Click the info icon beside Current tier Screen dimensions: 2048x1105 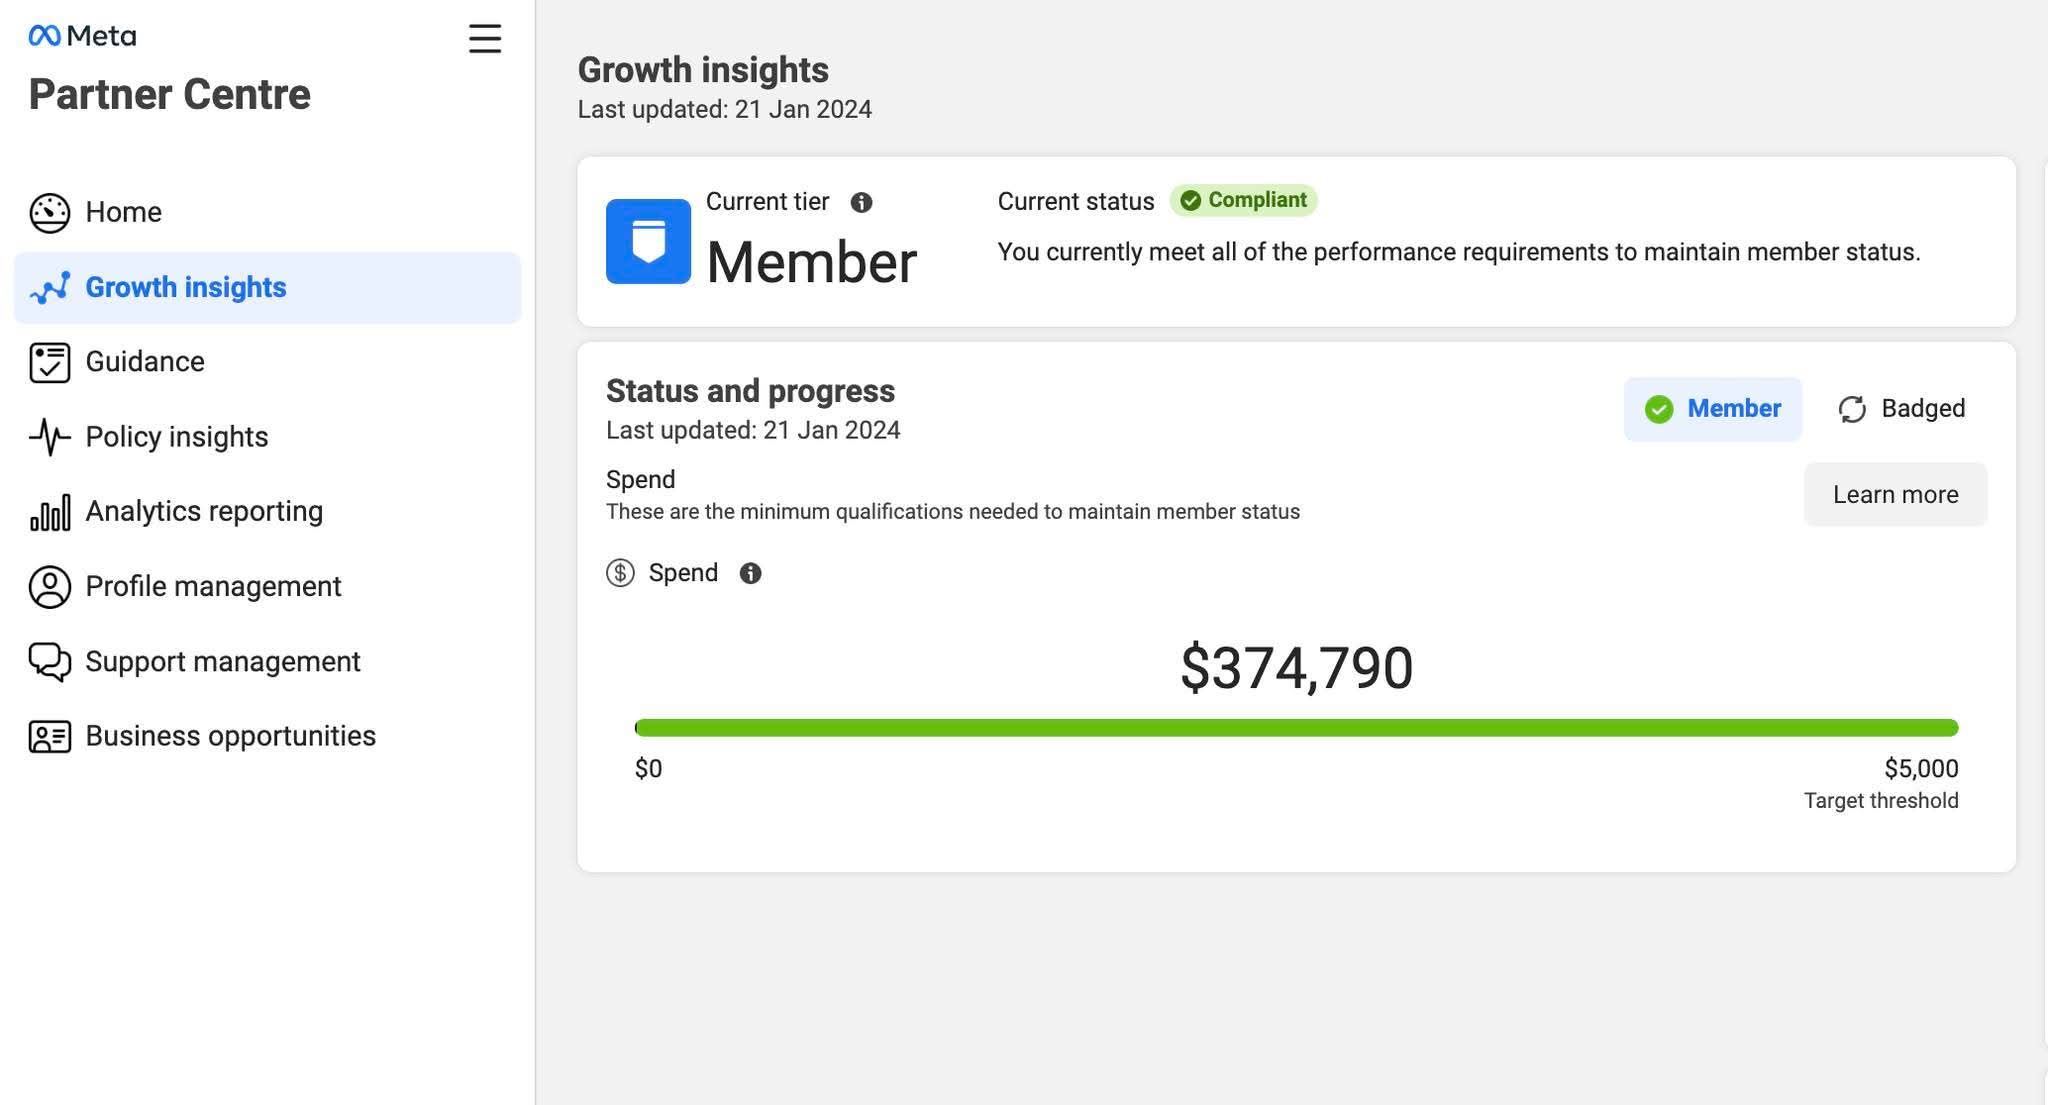click(861, 203)
